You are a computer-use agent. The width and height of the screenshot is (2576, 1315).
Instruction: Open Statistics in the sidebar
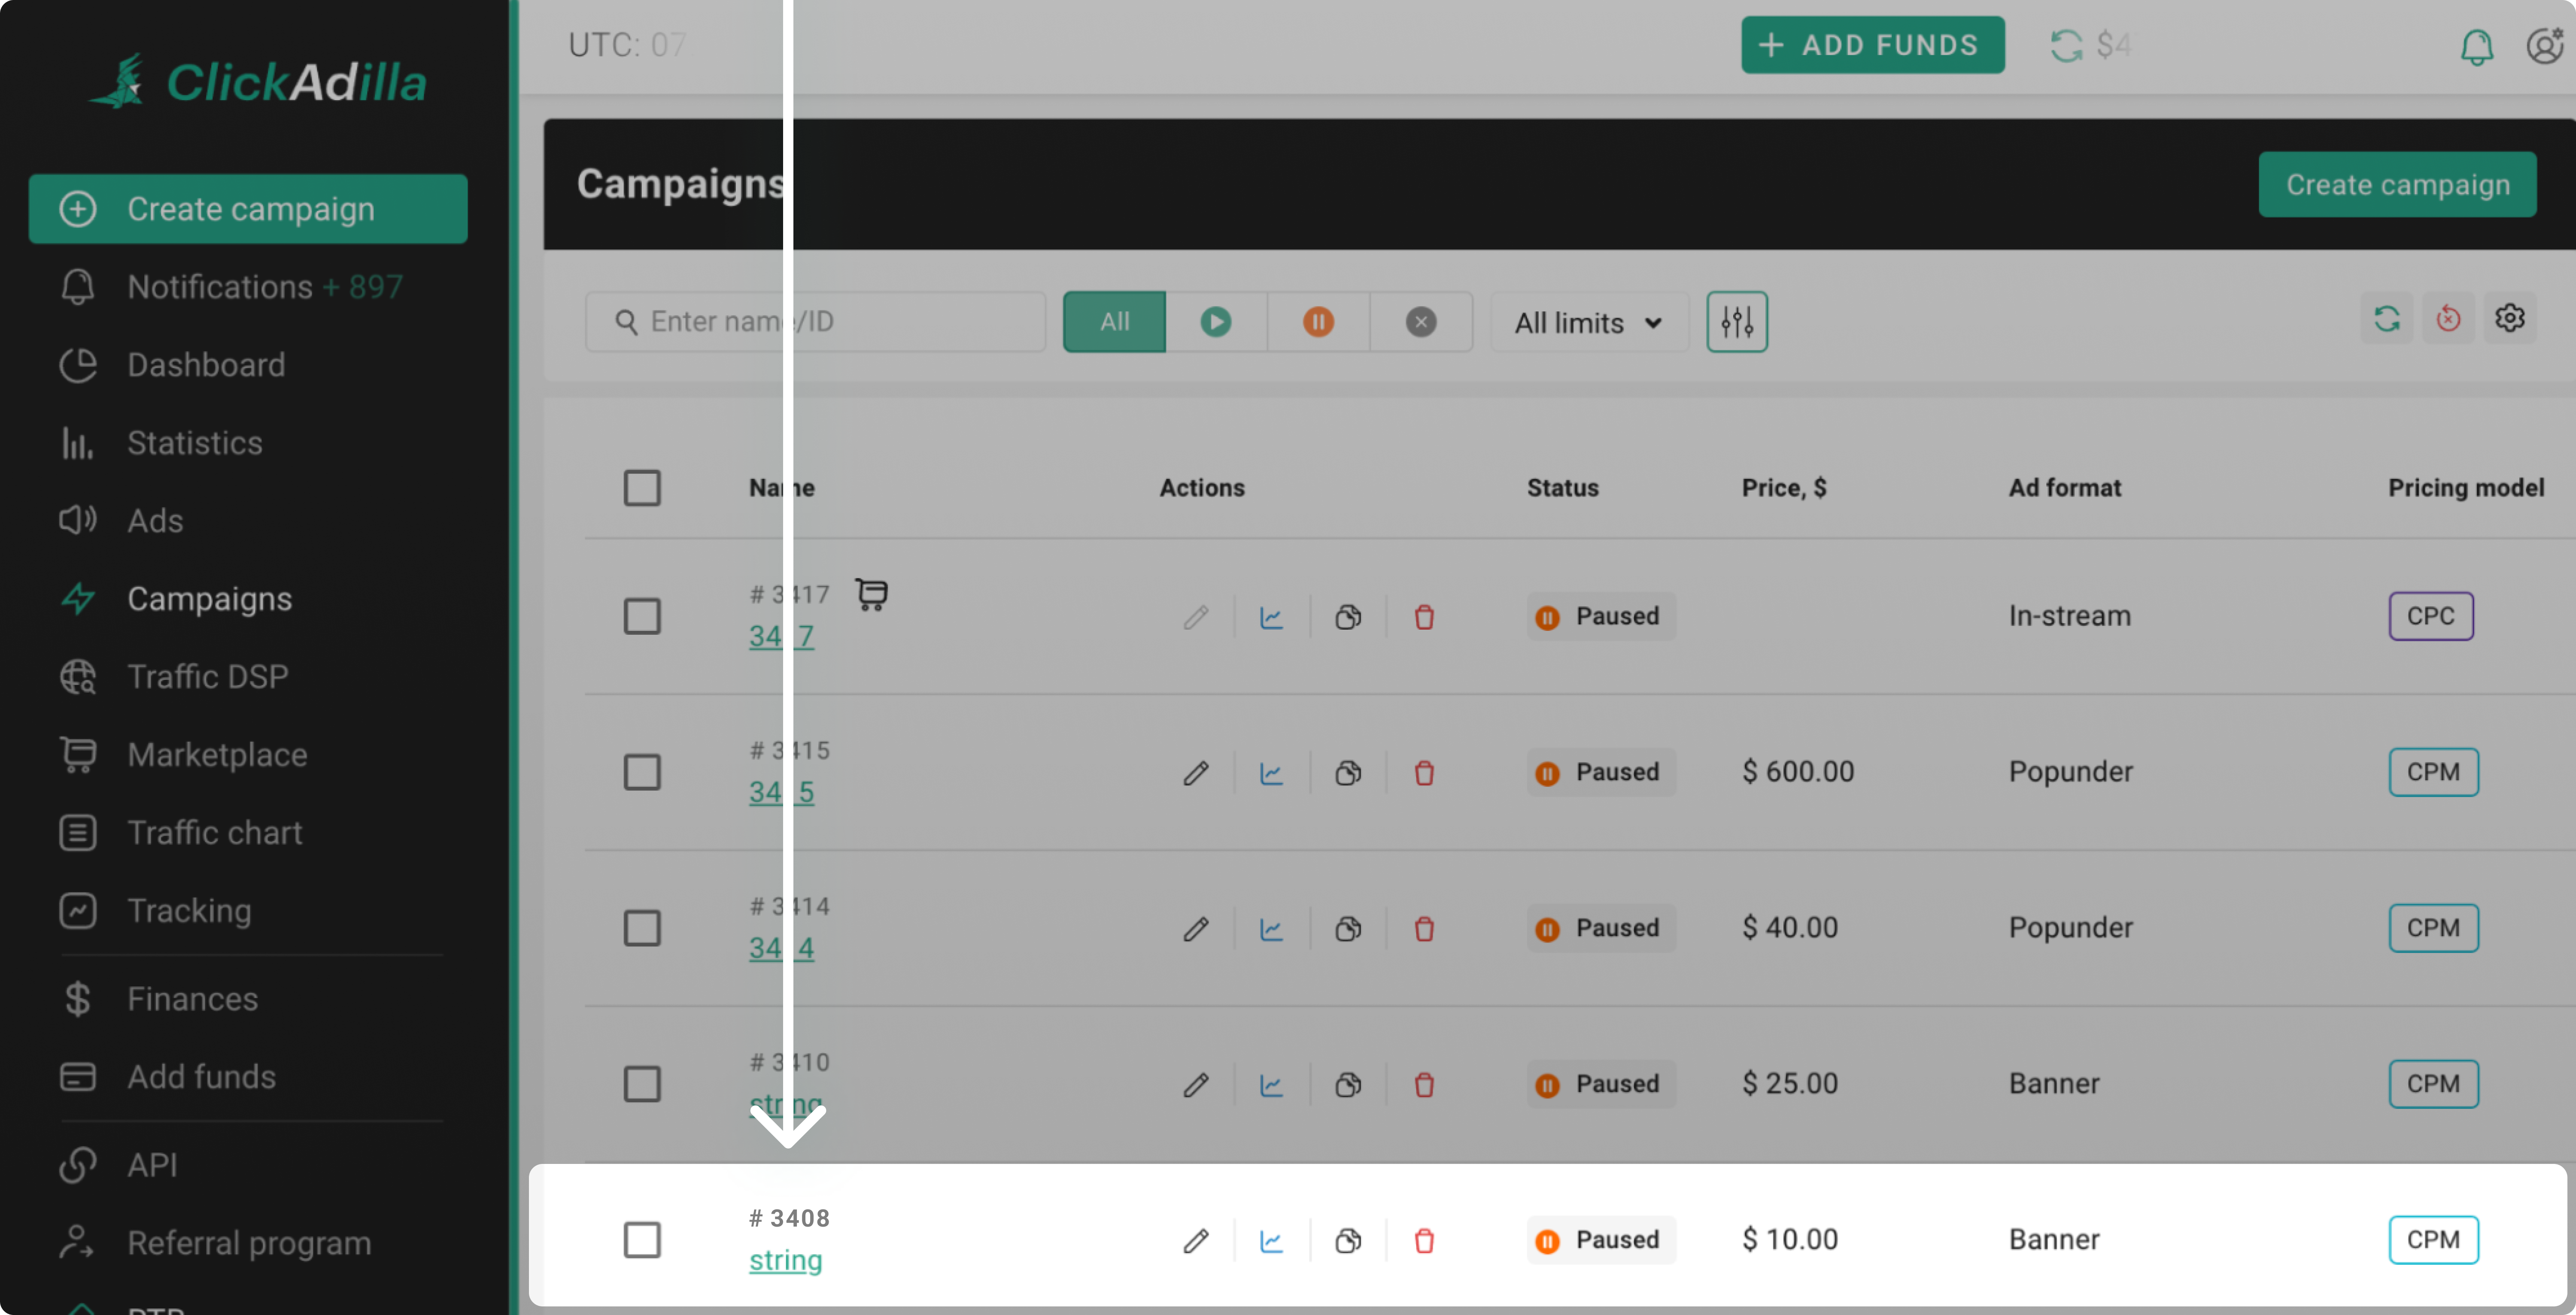click(x=194, y=443)
